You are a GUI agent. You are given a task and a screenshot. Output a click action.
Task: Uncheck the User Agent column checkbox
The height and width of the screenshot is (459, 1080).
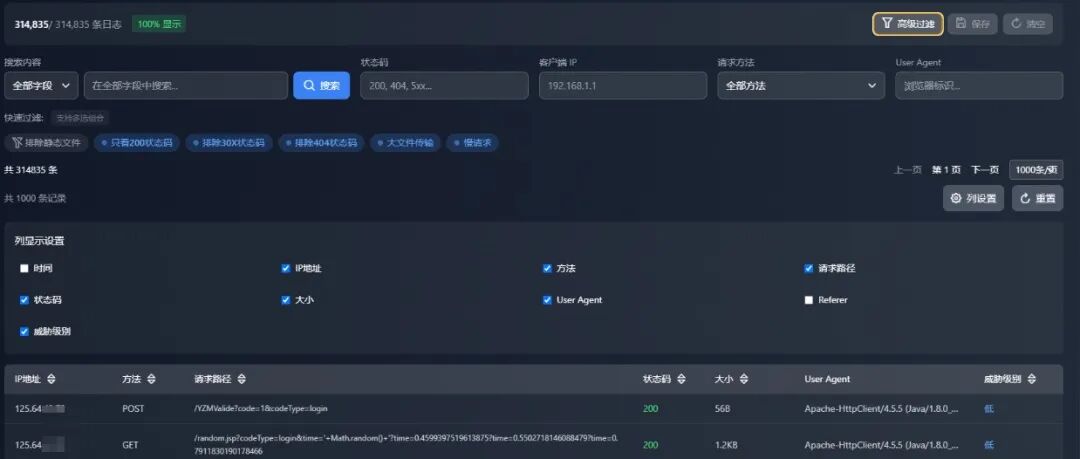tap(547, 300)
